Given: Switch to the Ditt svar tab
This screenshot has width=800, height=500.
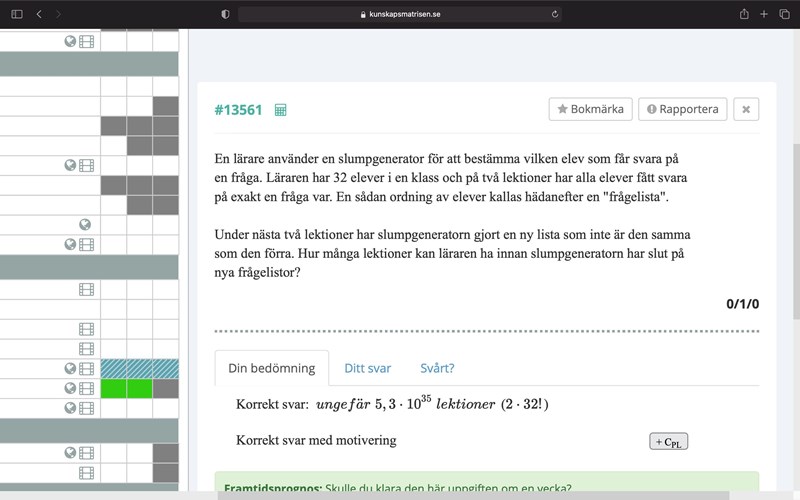Looking at the screenshot, I should [367, 368].
